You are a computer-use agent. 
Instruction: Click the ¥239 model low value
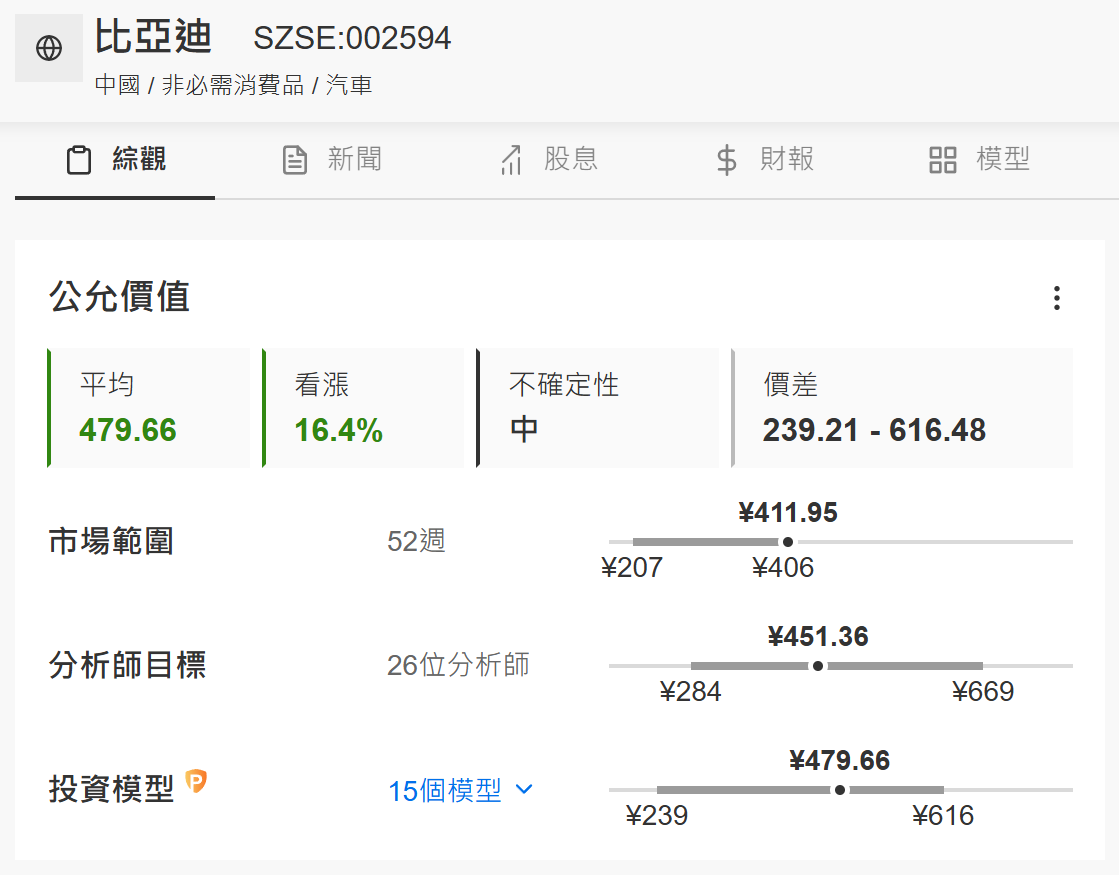(657, 816)
